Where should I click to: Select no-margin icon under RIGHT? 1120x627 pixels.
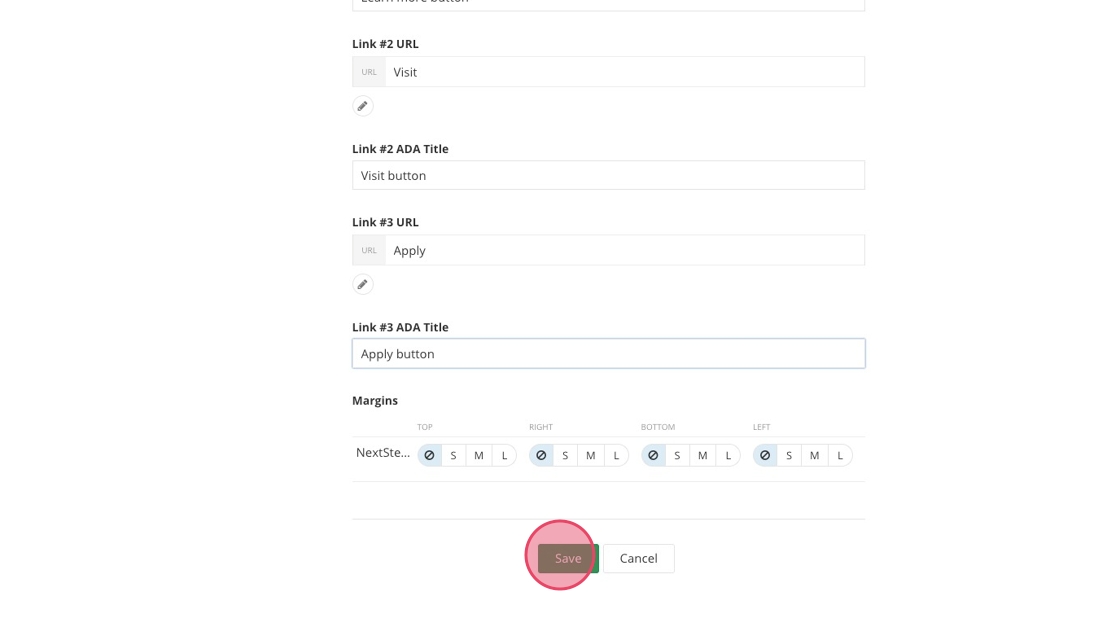click(541, 455)
